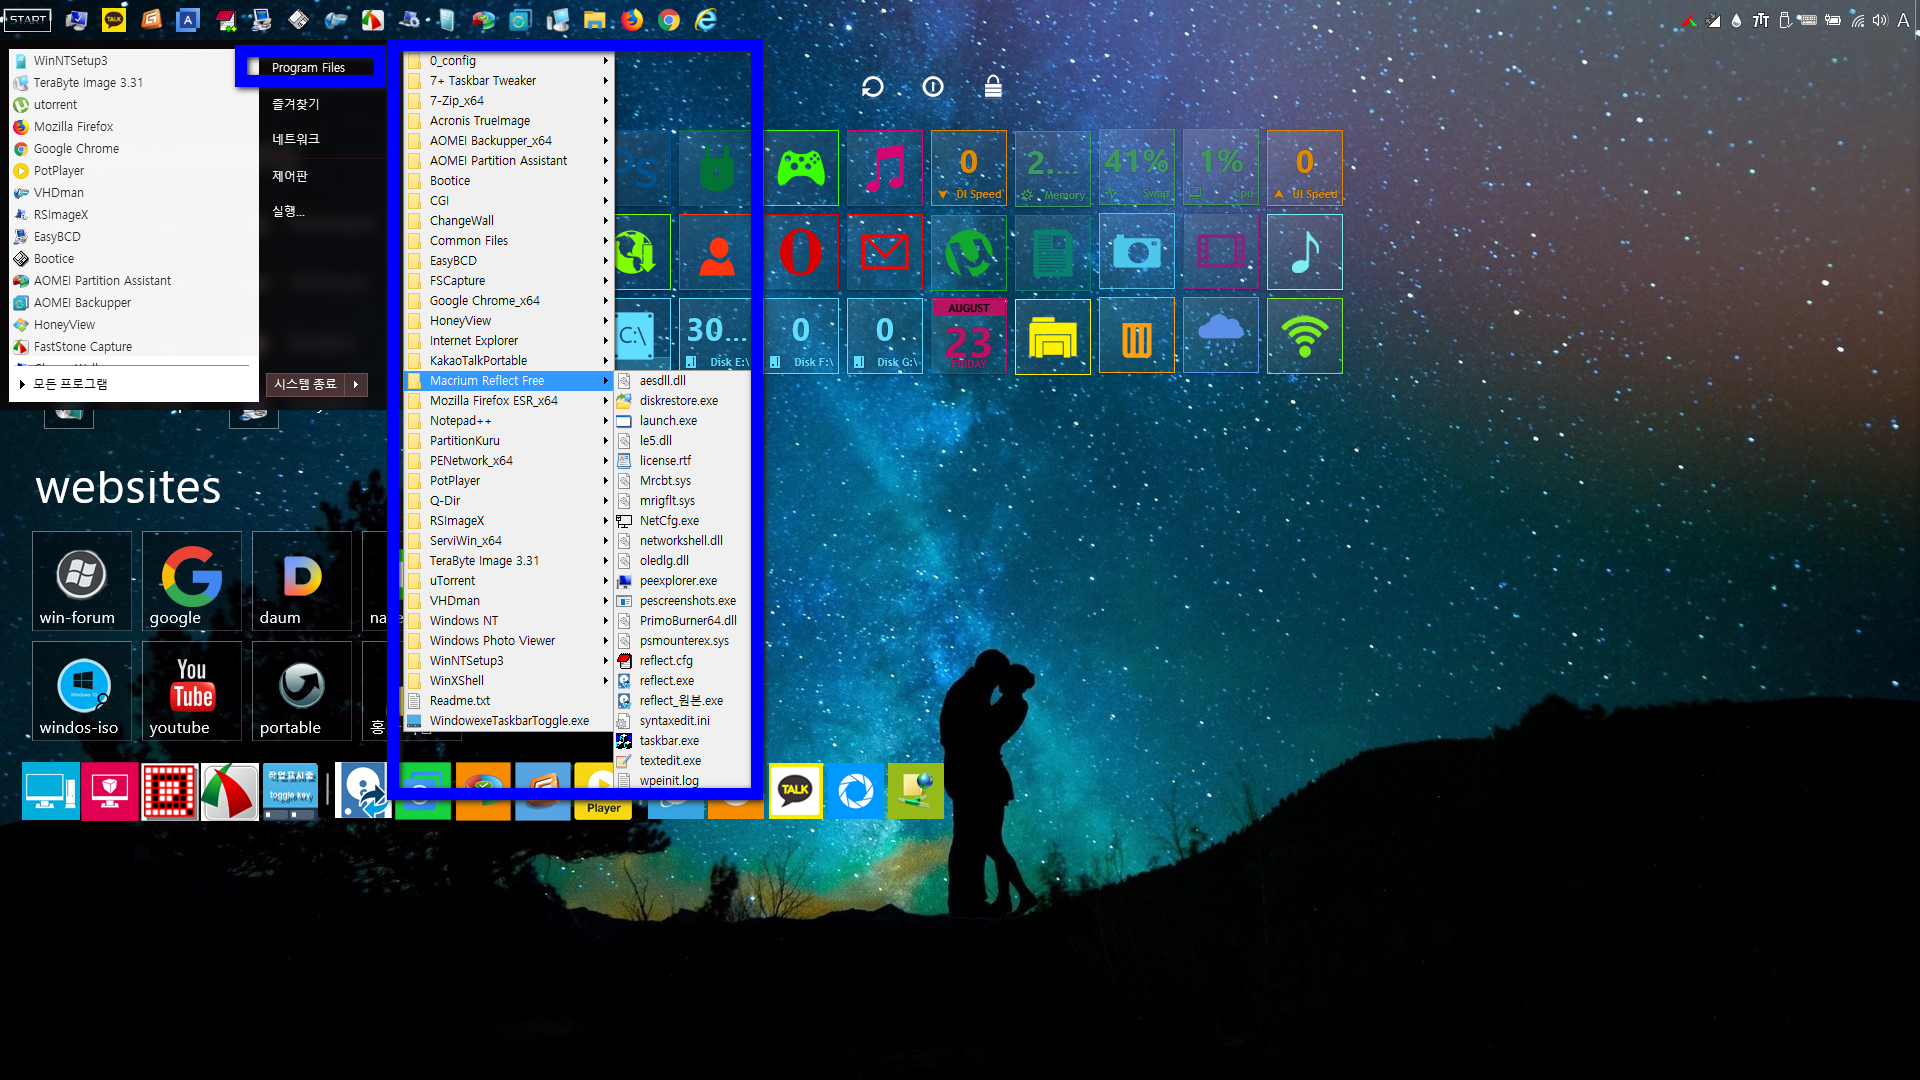
Task: Open the yellow file folder tile
Action: [1053, 336]
